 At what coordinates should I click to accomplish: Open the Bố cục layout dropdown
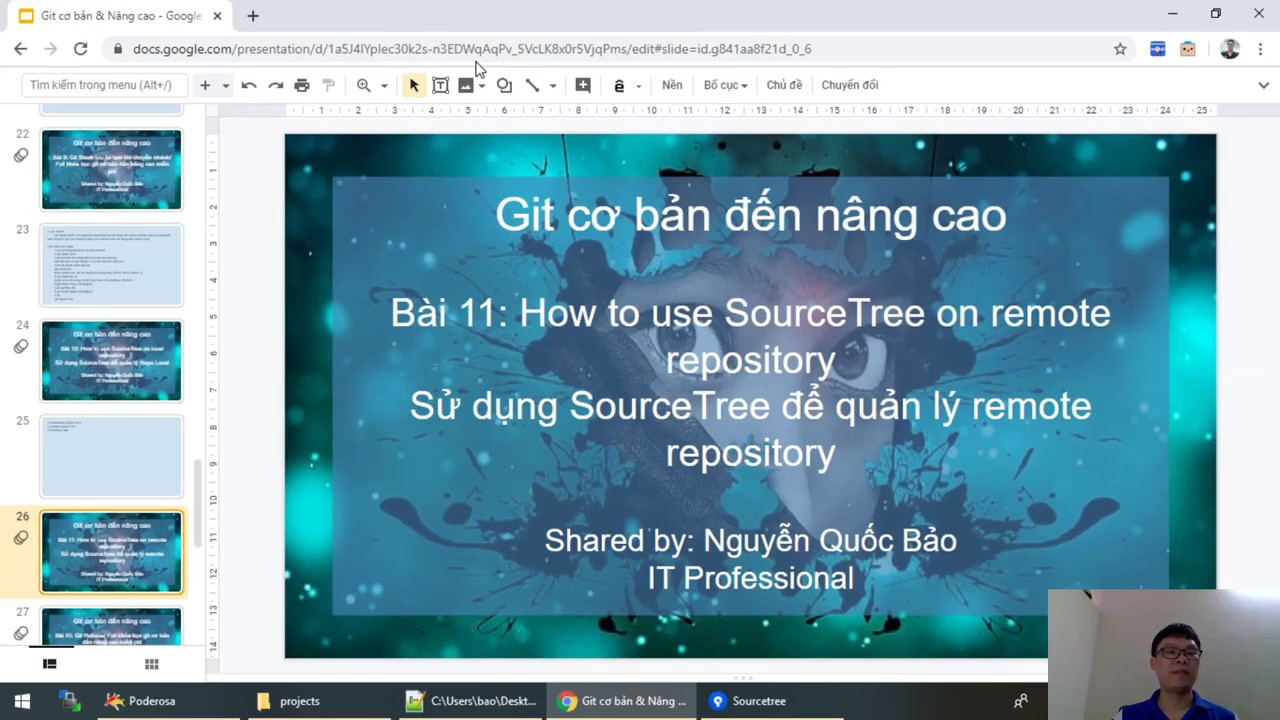point(725,85)
